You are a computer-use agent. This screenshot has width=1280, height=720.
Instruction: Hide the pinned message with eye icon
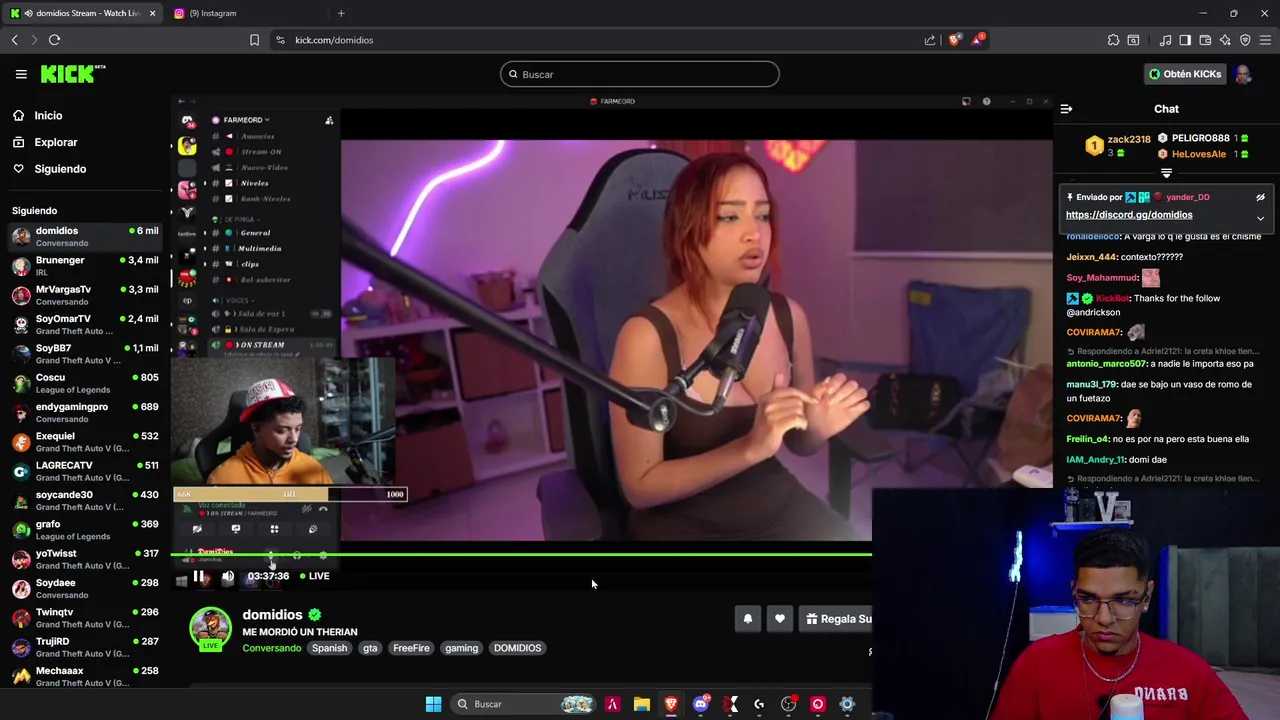pos(1260,197)
